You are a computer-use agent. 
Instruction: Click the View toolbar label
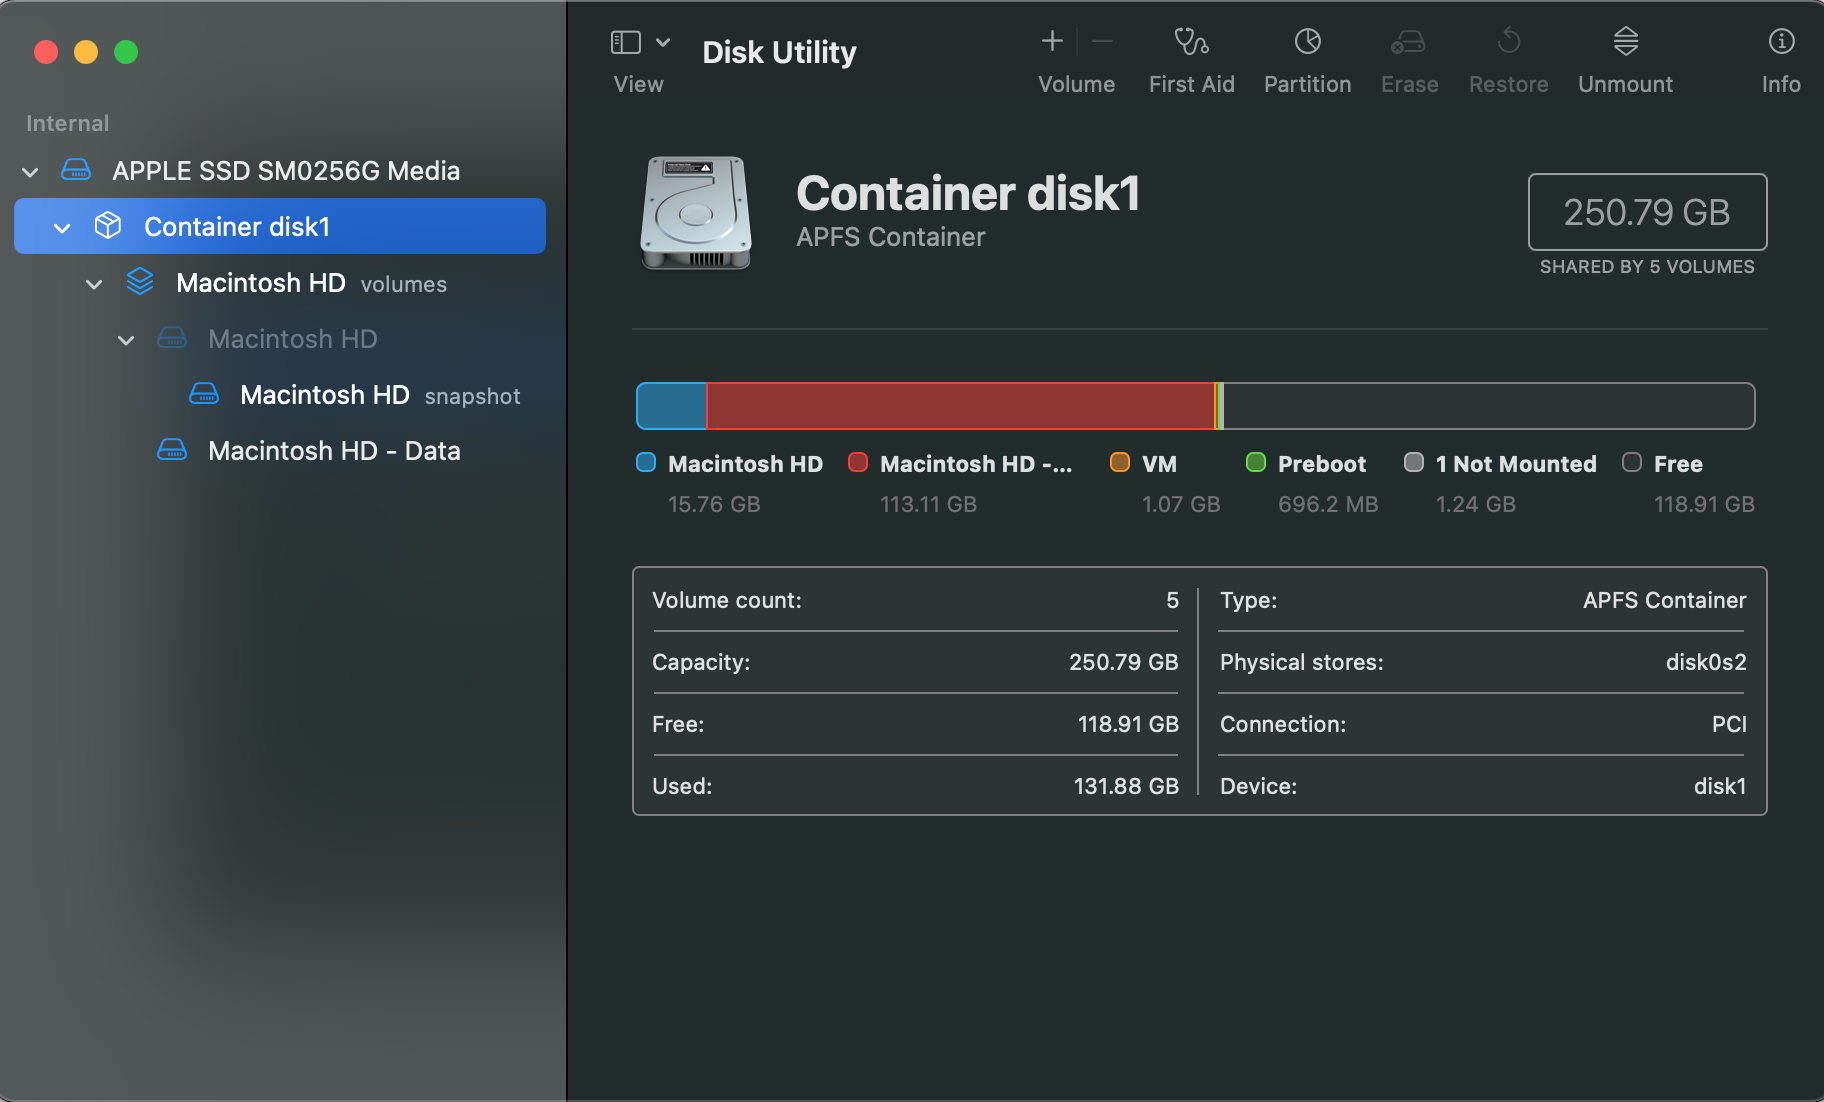pyautogui.click(x=638, y=84)
